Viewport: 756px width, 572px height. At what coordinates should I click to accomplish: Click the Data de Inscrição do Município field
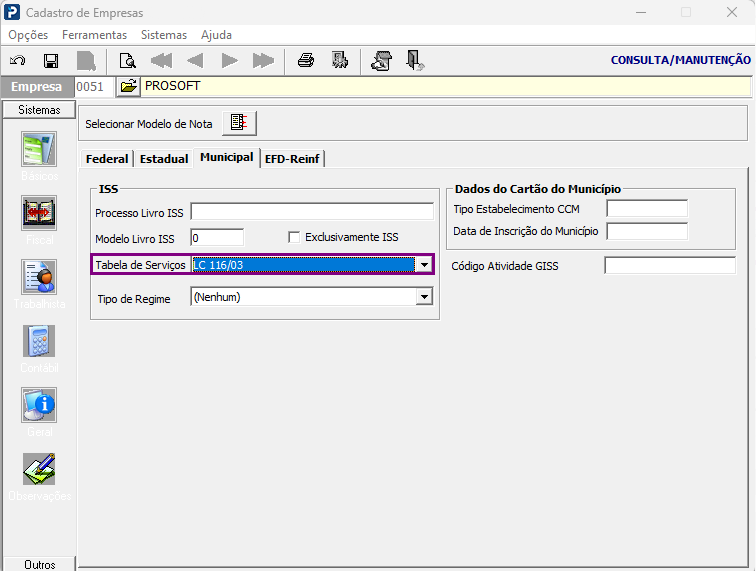[647, 232]
